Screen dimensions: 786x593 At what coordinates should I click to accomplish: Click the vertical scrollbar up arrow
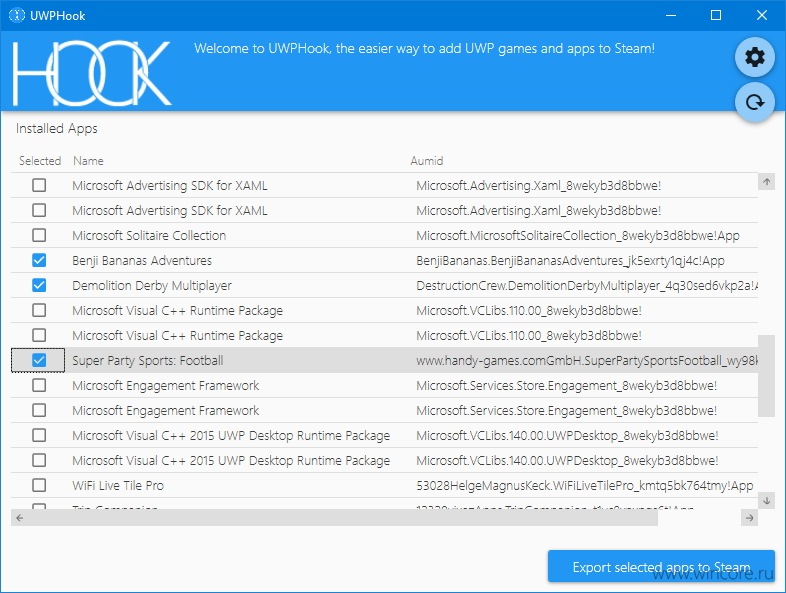(x=766, y=181)
